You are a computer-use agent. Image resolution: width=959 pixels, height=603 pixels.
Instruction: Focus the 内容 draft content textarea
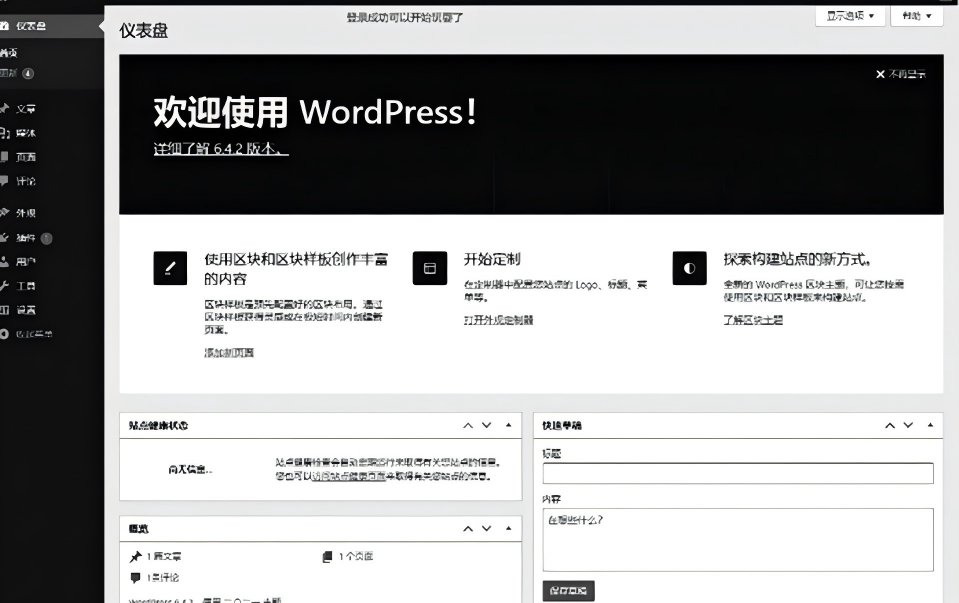point(738,540)
